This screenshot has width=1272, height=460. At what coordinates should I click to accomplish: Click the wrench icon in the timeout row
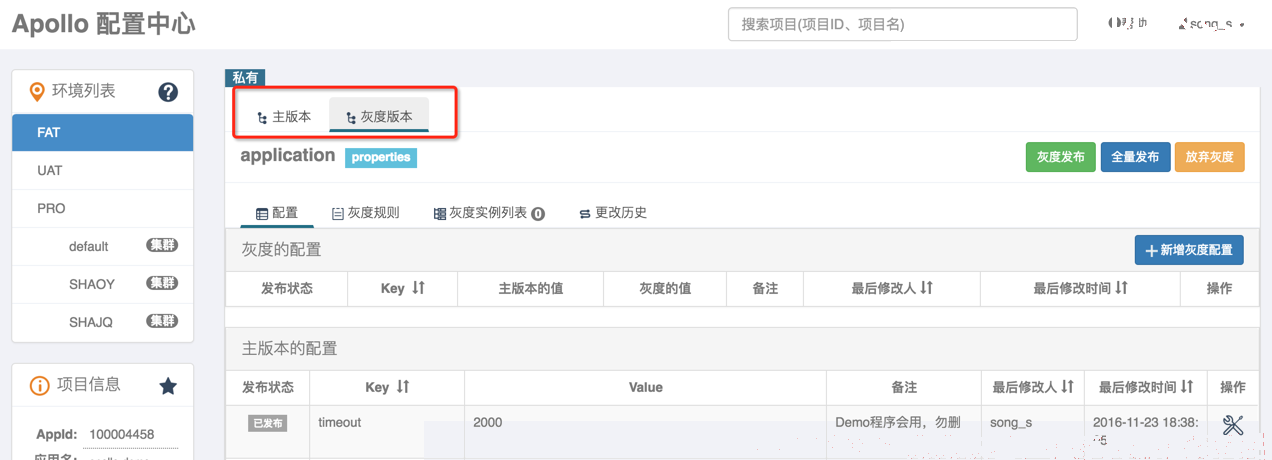[1233, 425]
